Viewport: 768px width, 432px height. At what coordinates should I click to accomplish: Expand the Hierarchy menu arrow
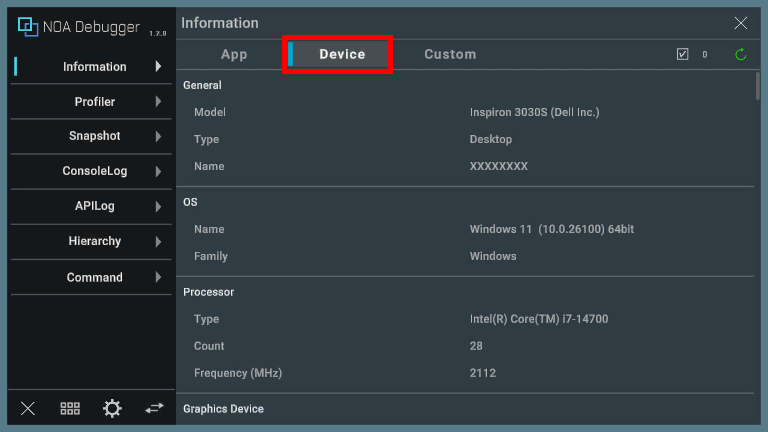pyautogui.click(x=158, y=242)
